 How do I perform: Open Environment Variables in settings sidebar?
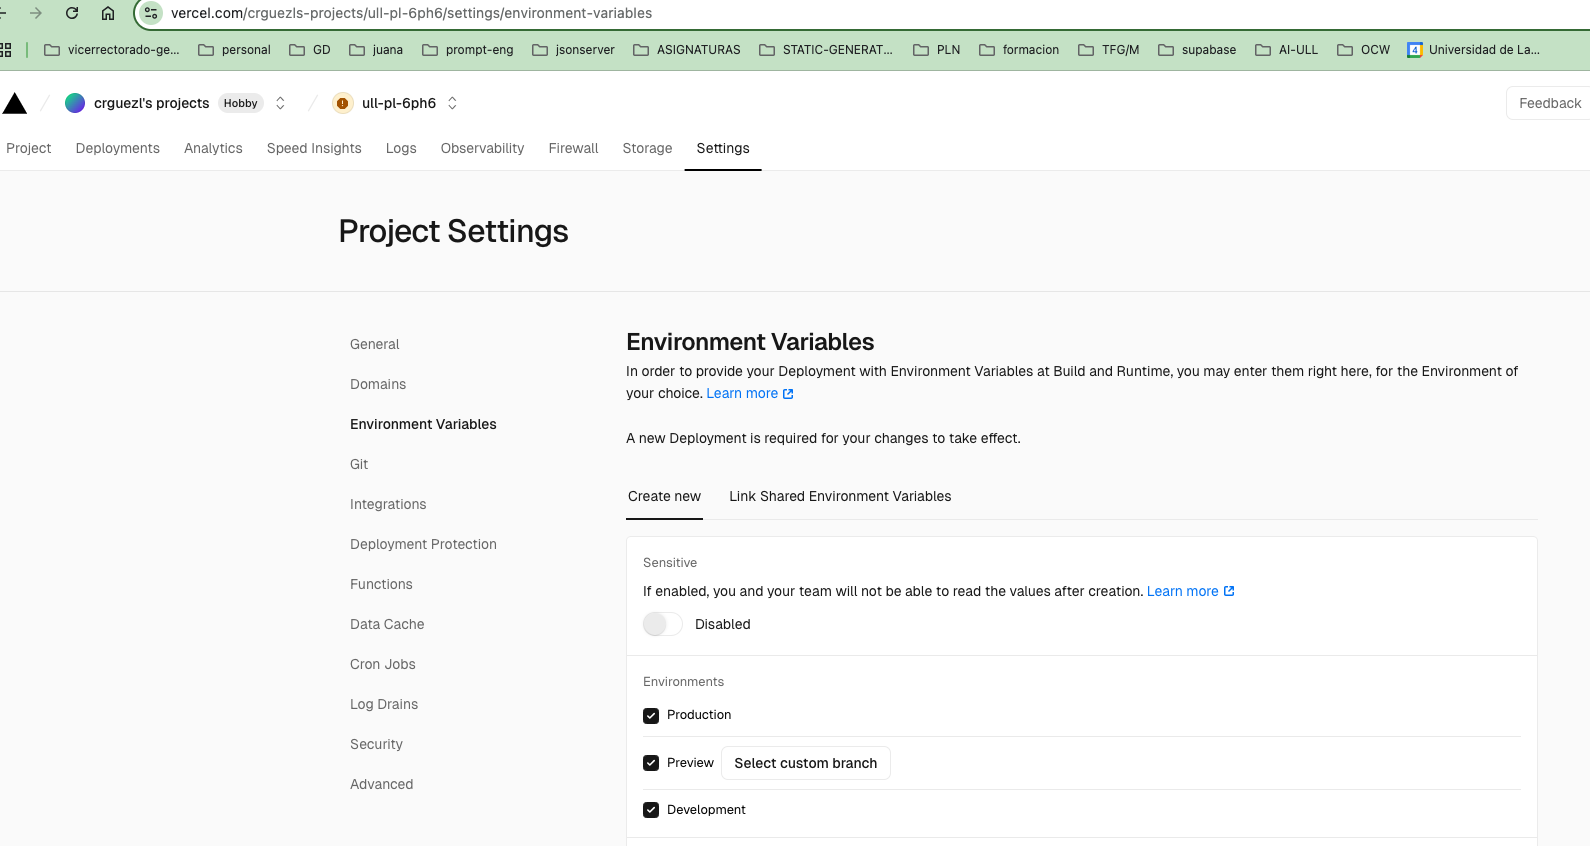click(423, 424)
